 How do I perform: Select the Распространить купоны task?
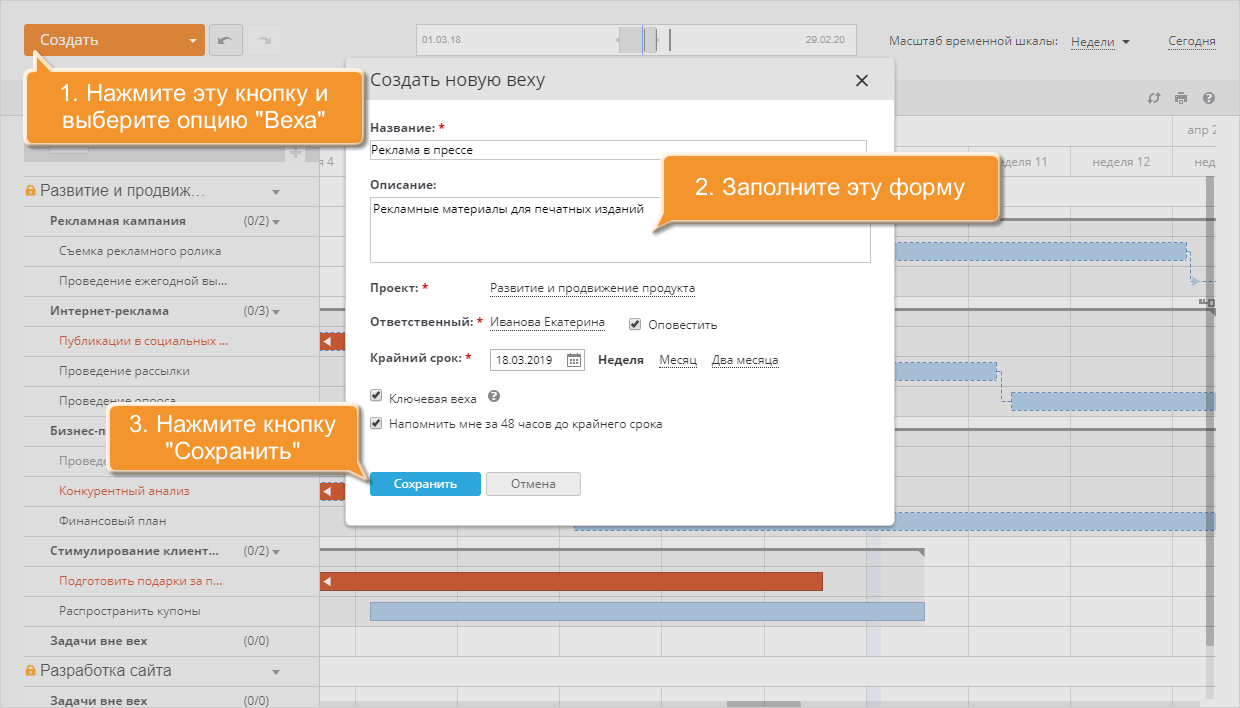click(130, 611)
